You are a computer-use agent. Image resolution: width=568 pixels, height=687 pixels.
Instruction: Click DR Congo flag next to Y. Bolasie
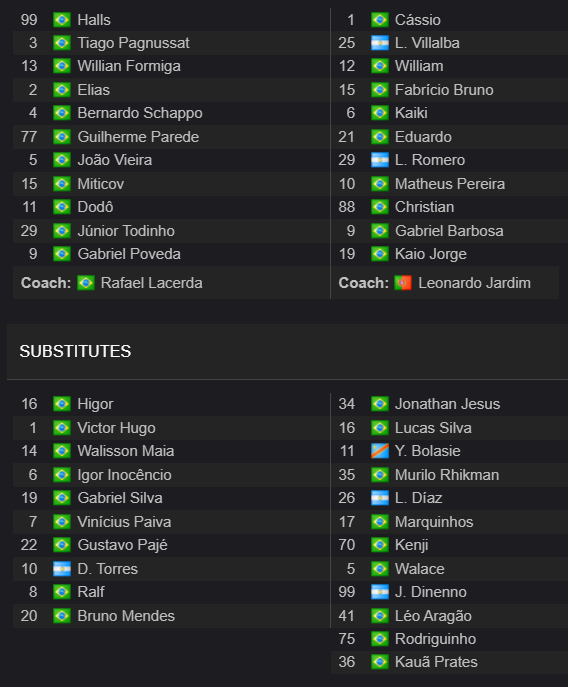pyautogui.click(x=380, y=451)
